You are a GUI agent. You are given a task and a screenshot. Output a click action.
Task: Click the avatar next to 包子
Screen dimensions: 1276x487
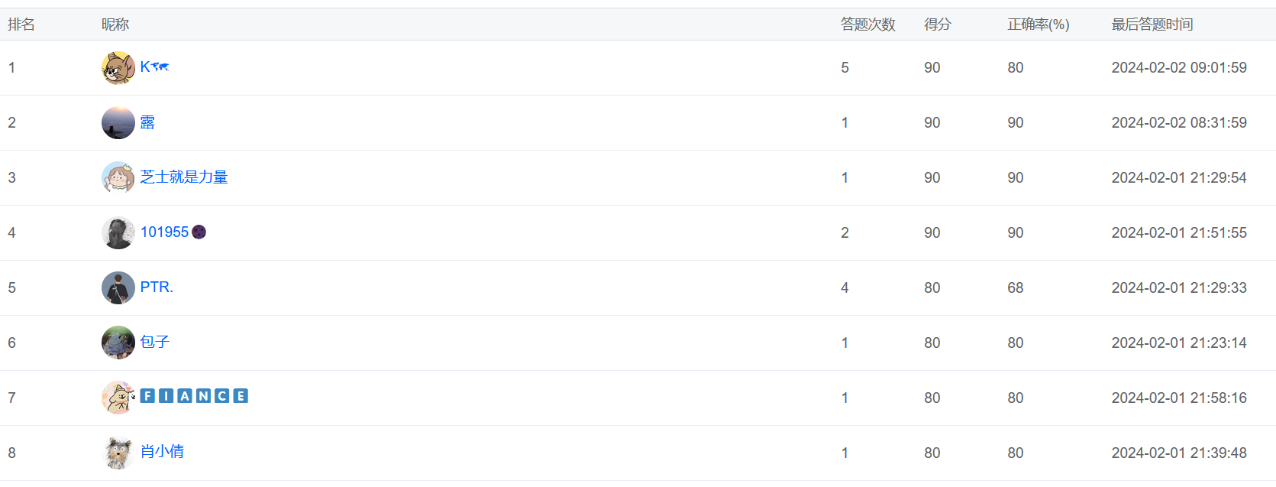[x=118, y=342]
